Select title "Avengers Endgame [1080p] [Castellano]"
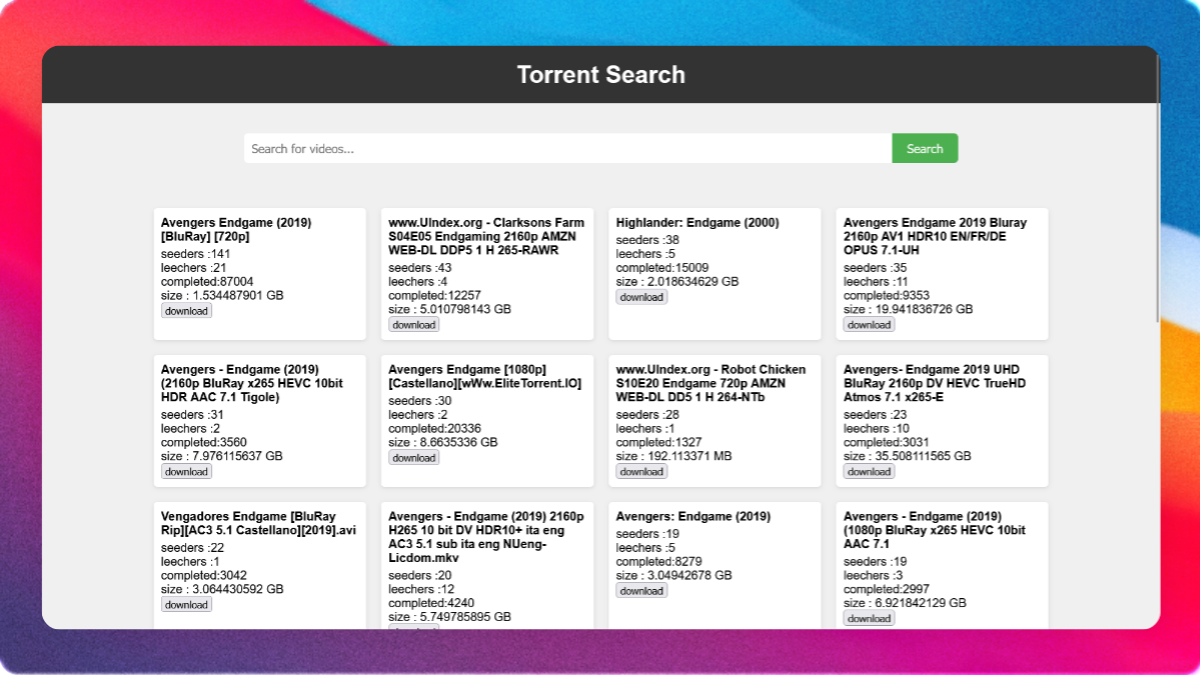The image size is (1200, 675). point(485,377)
